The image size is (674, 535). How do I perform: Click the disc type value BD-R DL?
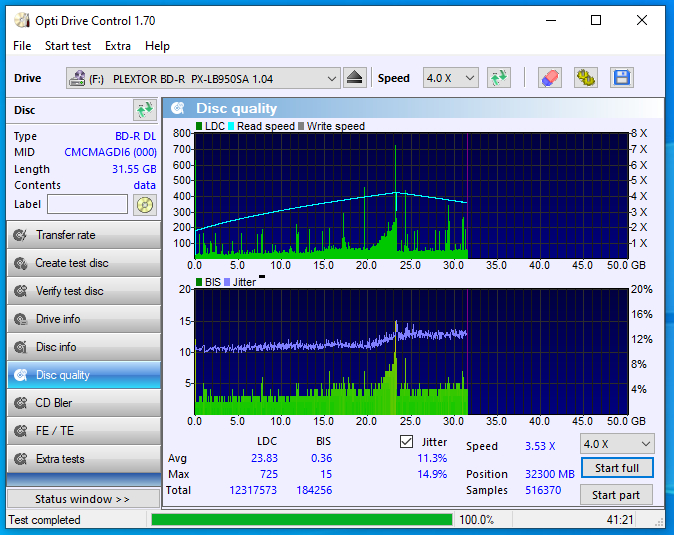tap(135, 136)
